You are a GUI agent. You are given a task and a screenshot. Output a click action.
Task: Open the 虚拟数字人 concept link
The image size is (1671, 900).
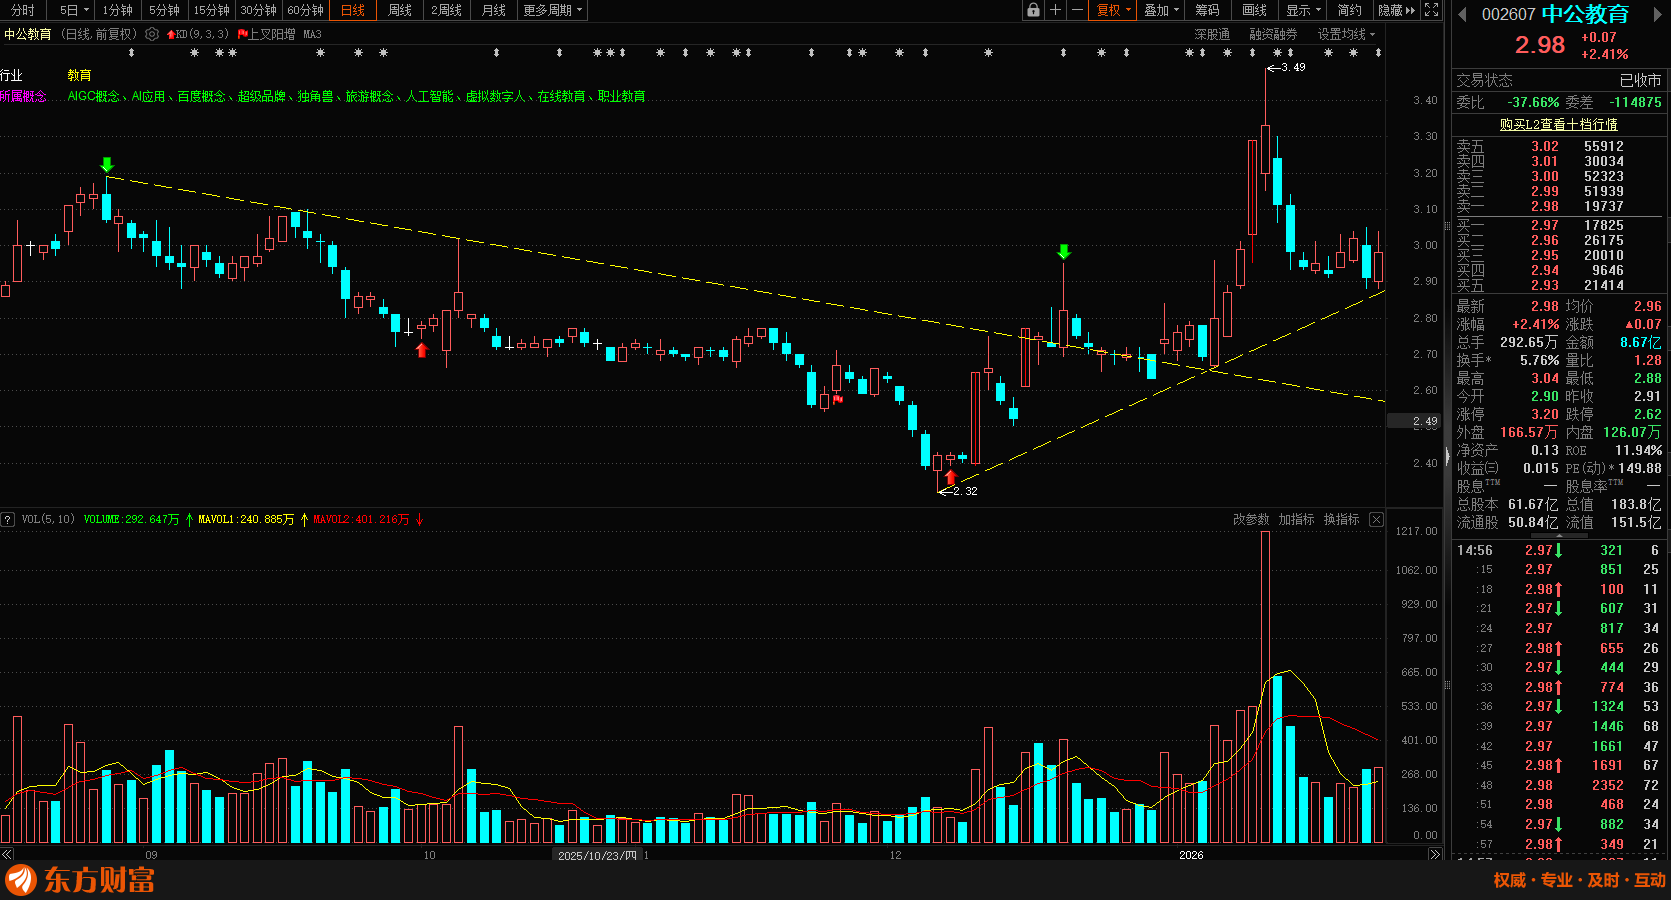pos(496,96)
